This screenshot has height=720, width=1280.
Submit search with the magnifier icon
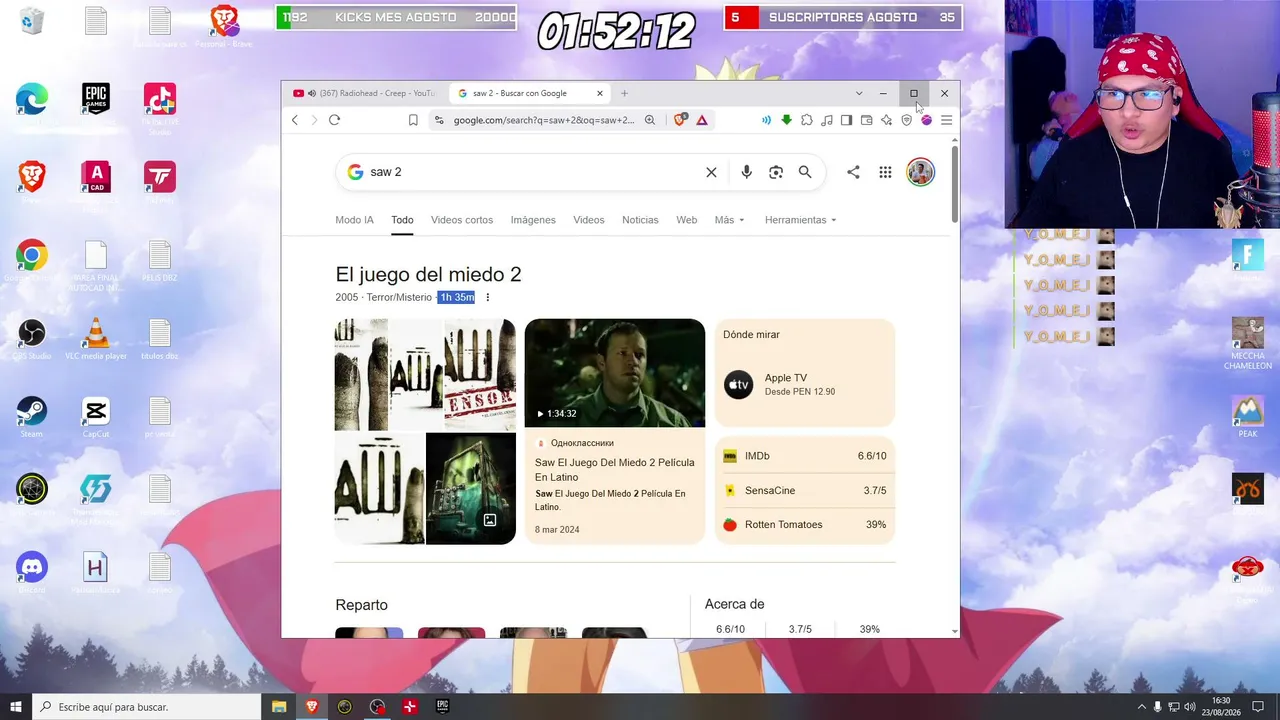805,172
